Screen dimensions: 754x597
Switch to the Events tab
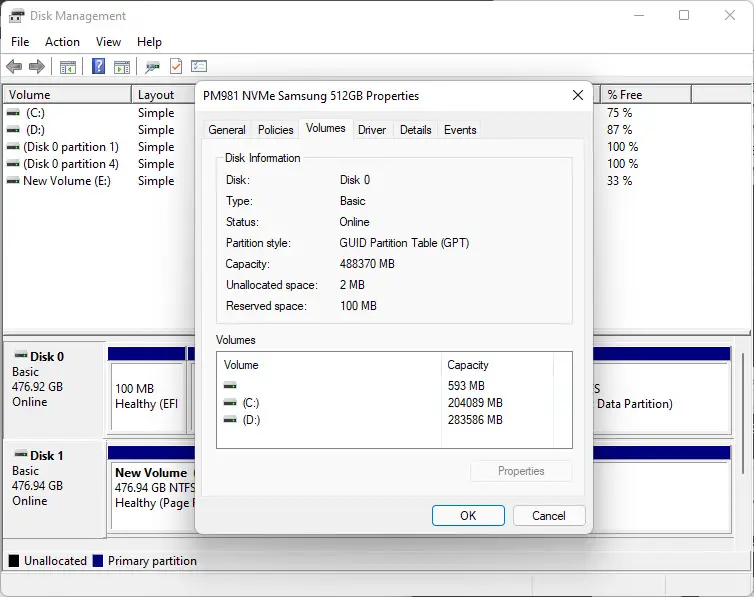tap(460, 130)
